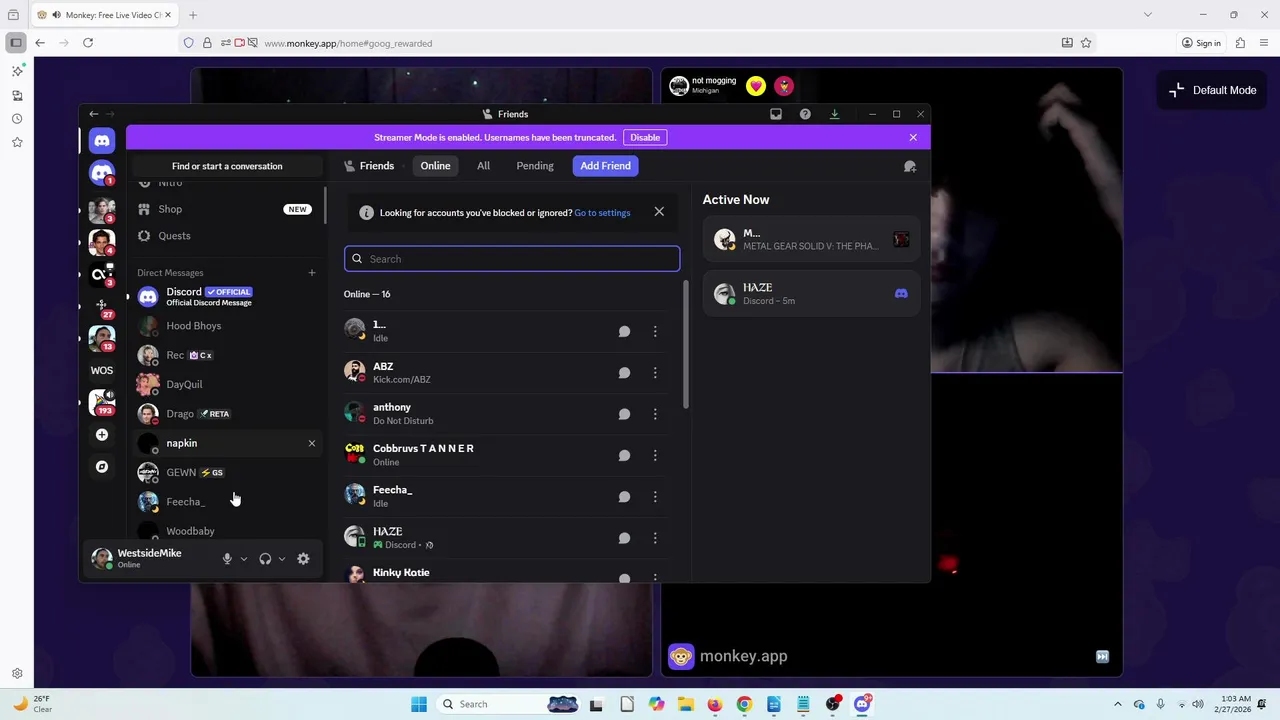Image resolution: width=1280 pixels, height=720 pixels.
Task: Message Feecha_ using chat bubble icon
Action: (624, 497)
